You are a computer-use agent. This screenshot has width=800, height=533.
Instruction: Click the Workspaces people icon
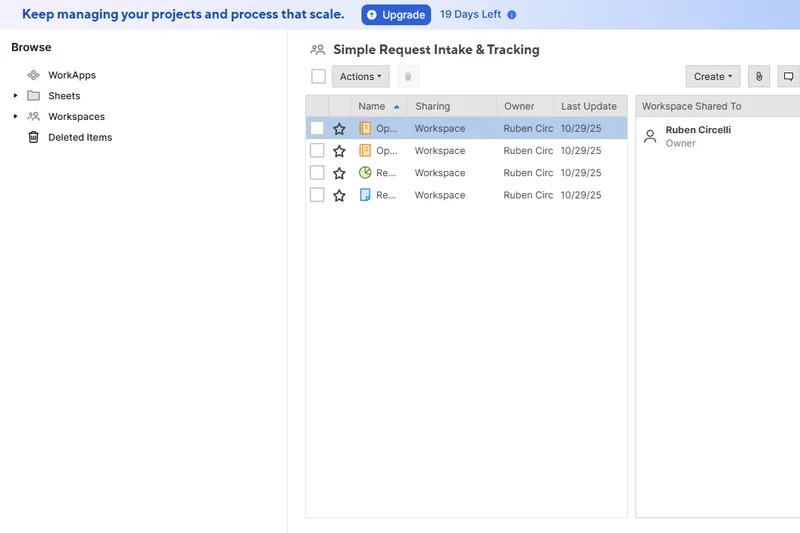34,116
